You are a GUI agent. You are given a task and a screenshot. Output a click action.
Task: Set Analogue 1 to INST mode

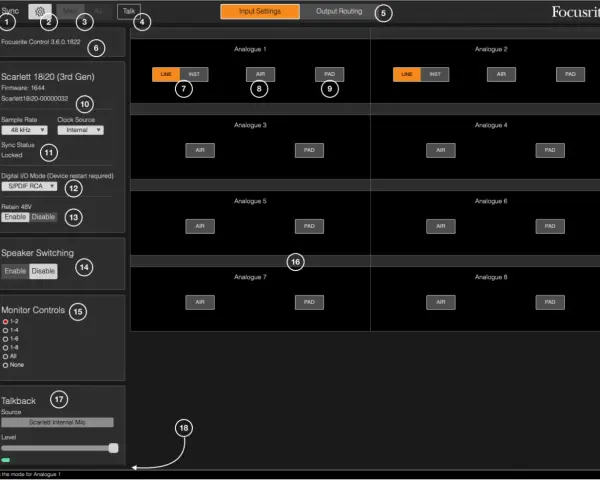click(194, 74)
